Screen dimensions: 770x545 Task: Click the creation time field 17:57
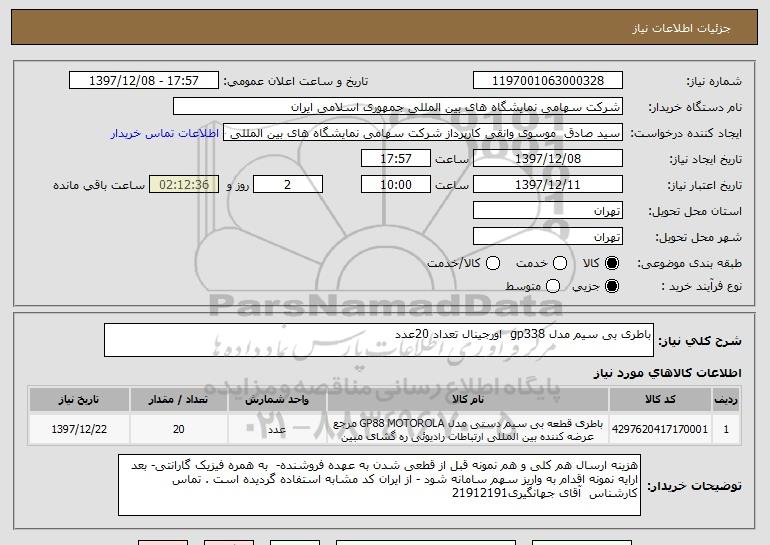396,159
